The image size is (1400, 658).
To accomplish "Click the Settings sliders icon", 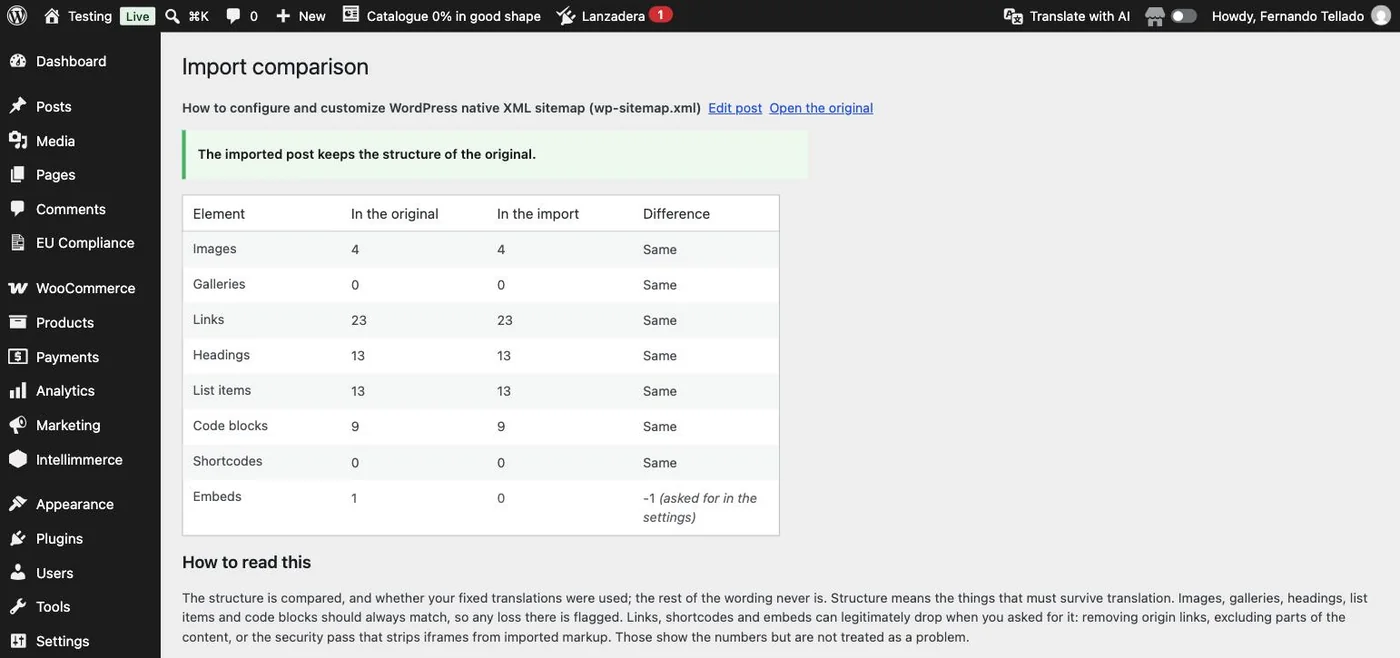I will [17, 641].
